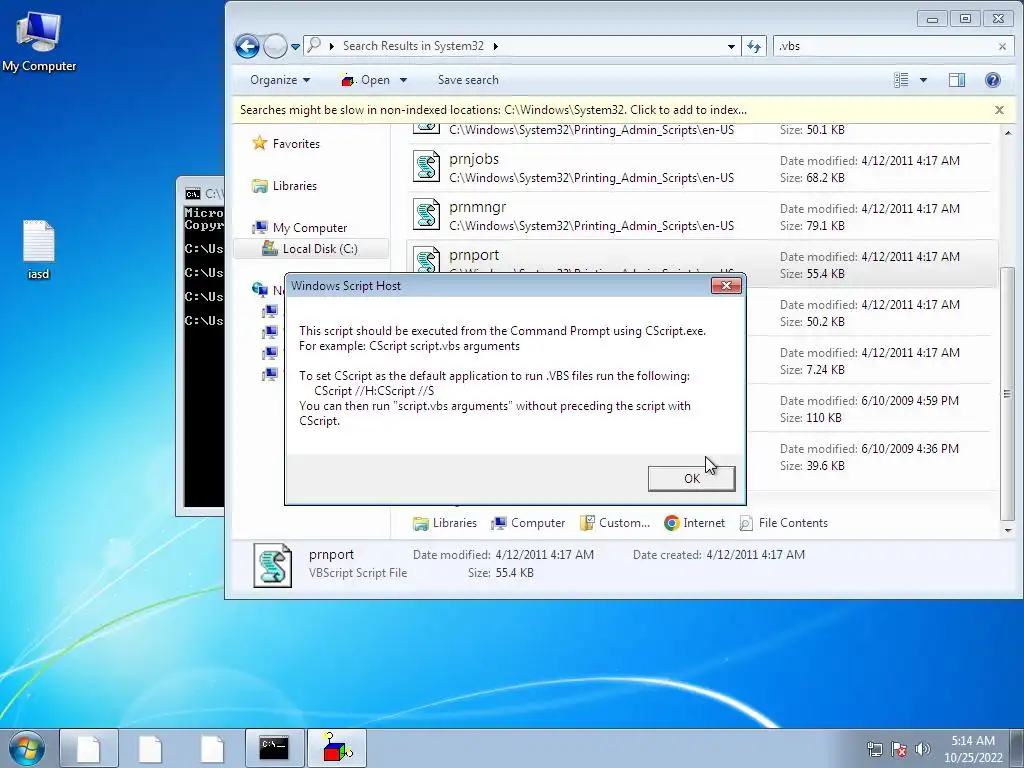This screenshot has height=768, width=1024.
Task: Open the network tray icon
Action: 874,749
